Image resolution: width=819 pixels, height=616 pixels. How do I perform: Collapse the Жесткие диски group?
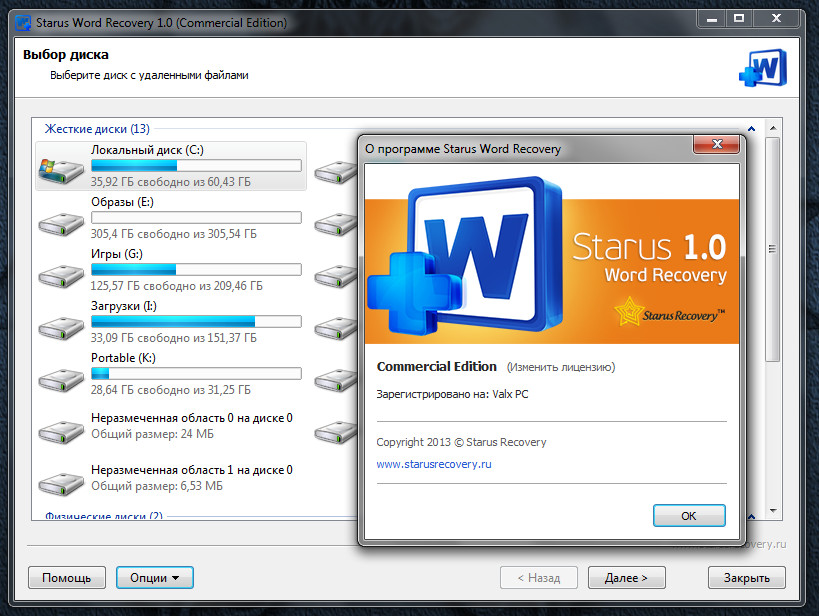pyautogui.click(x=751, y=129)
